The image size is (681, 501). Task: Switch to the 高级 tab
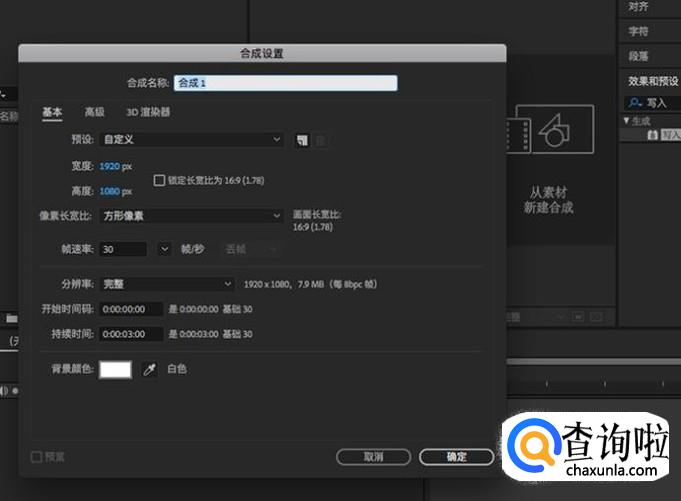[x=94, y=112]
